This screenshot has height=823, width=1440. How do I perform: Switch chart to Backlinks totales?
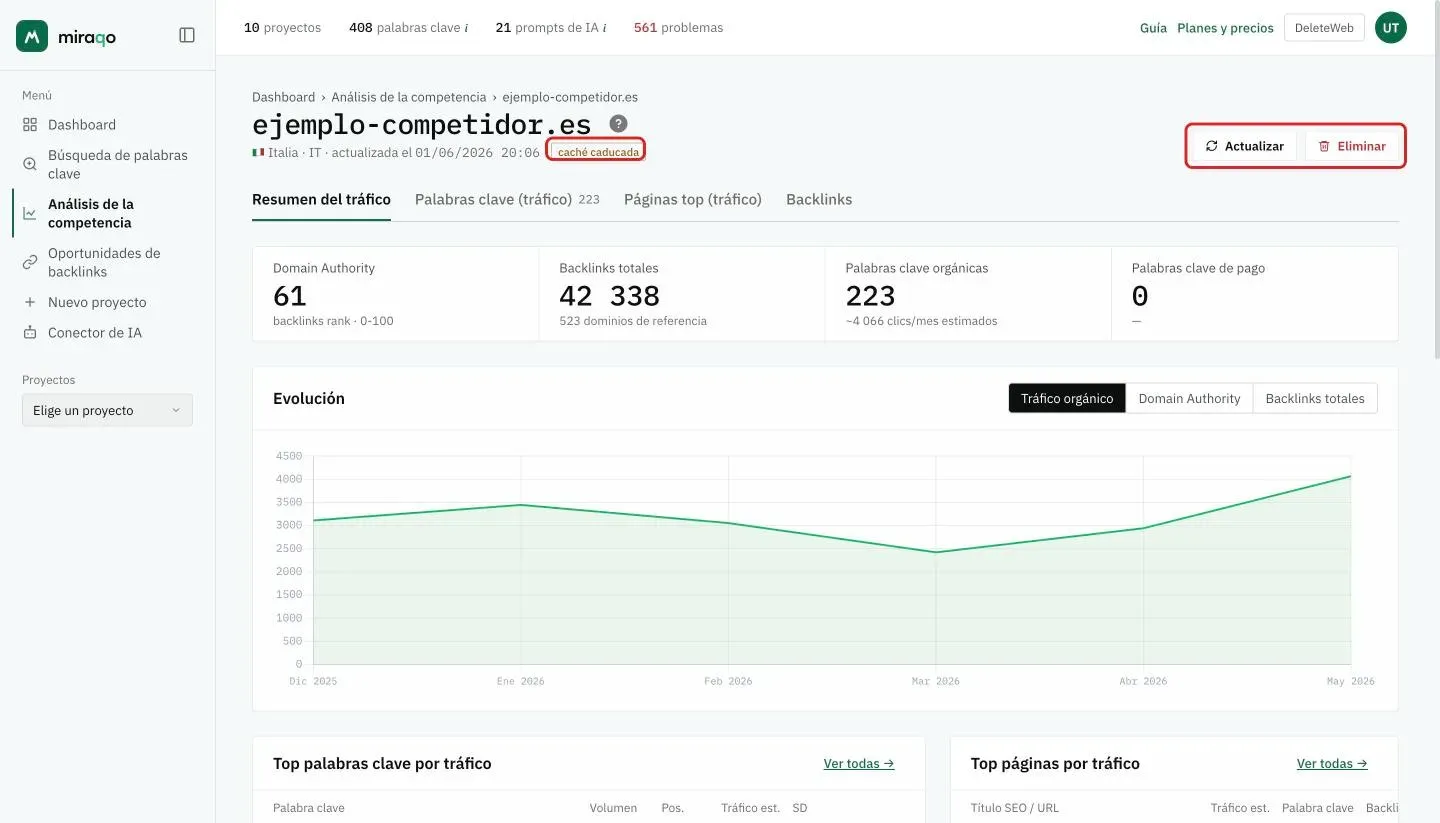1315,398
